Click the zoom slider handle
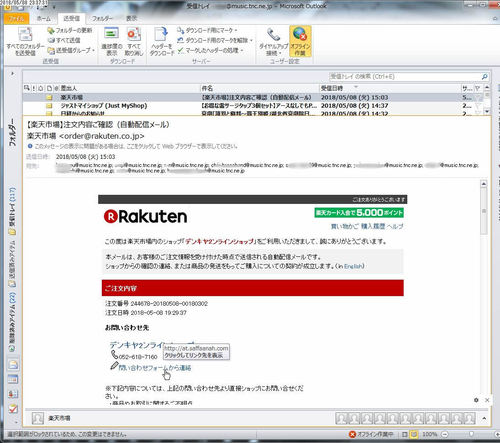 (471, 434)
